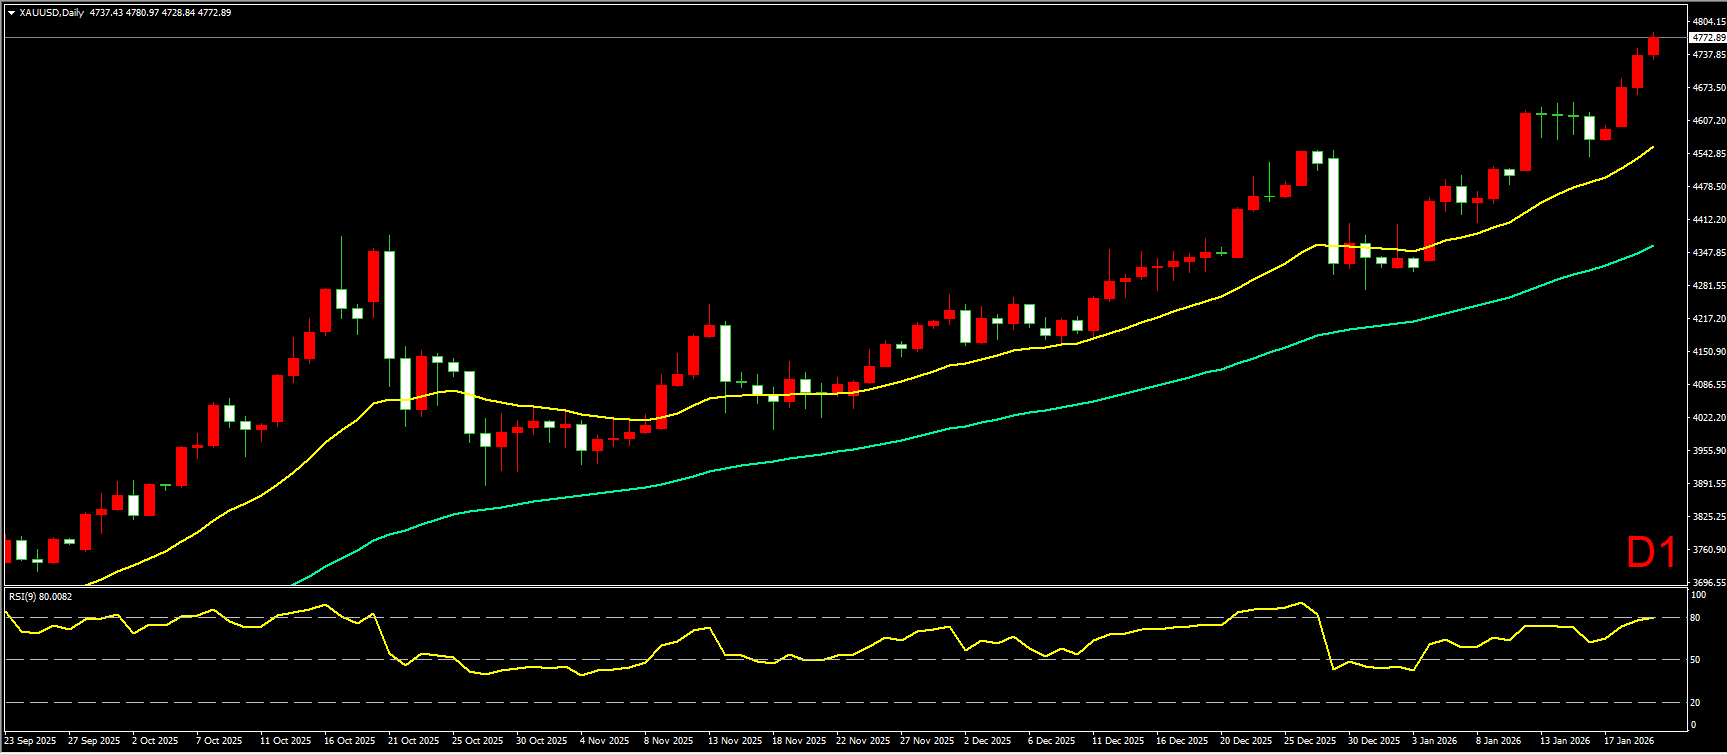Click the 4804.15 price scale label
This screenshot has height=754, width=1727.
pyautogui.click(x=1708, y=21)
